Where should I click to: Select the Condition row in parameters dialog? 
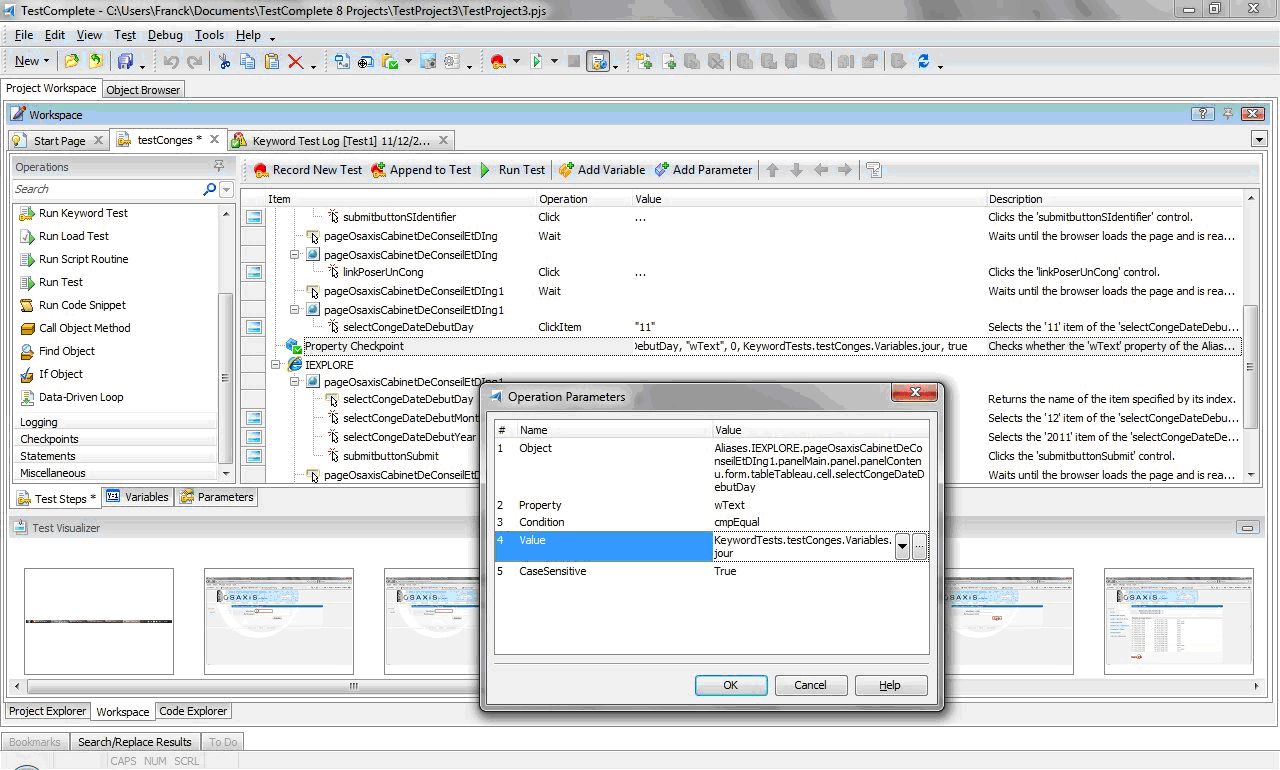712,522
